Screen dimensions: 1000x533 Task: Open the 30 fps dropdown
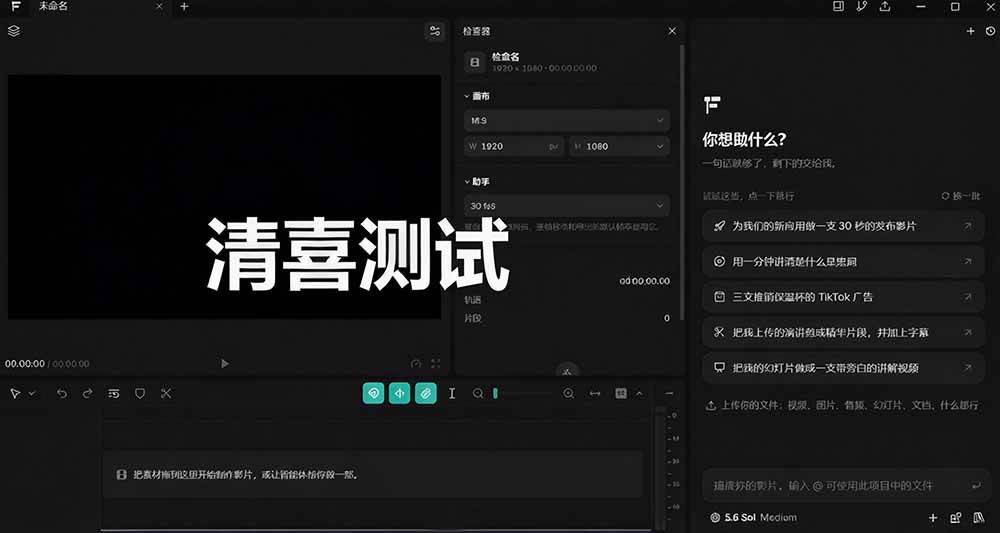[567, 206]
